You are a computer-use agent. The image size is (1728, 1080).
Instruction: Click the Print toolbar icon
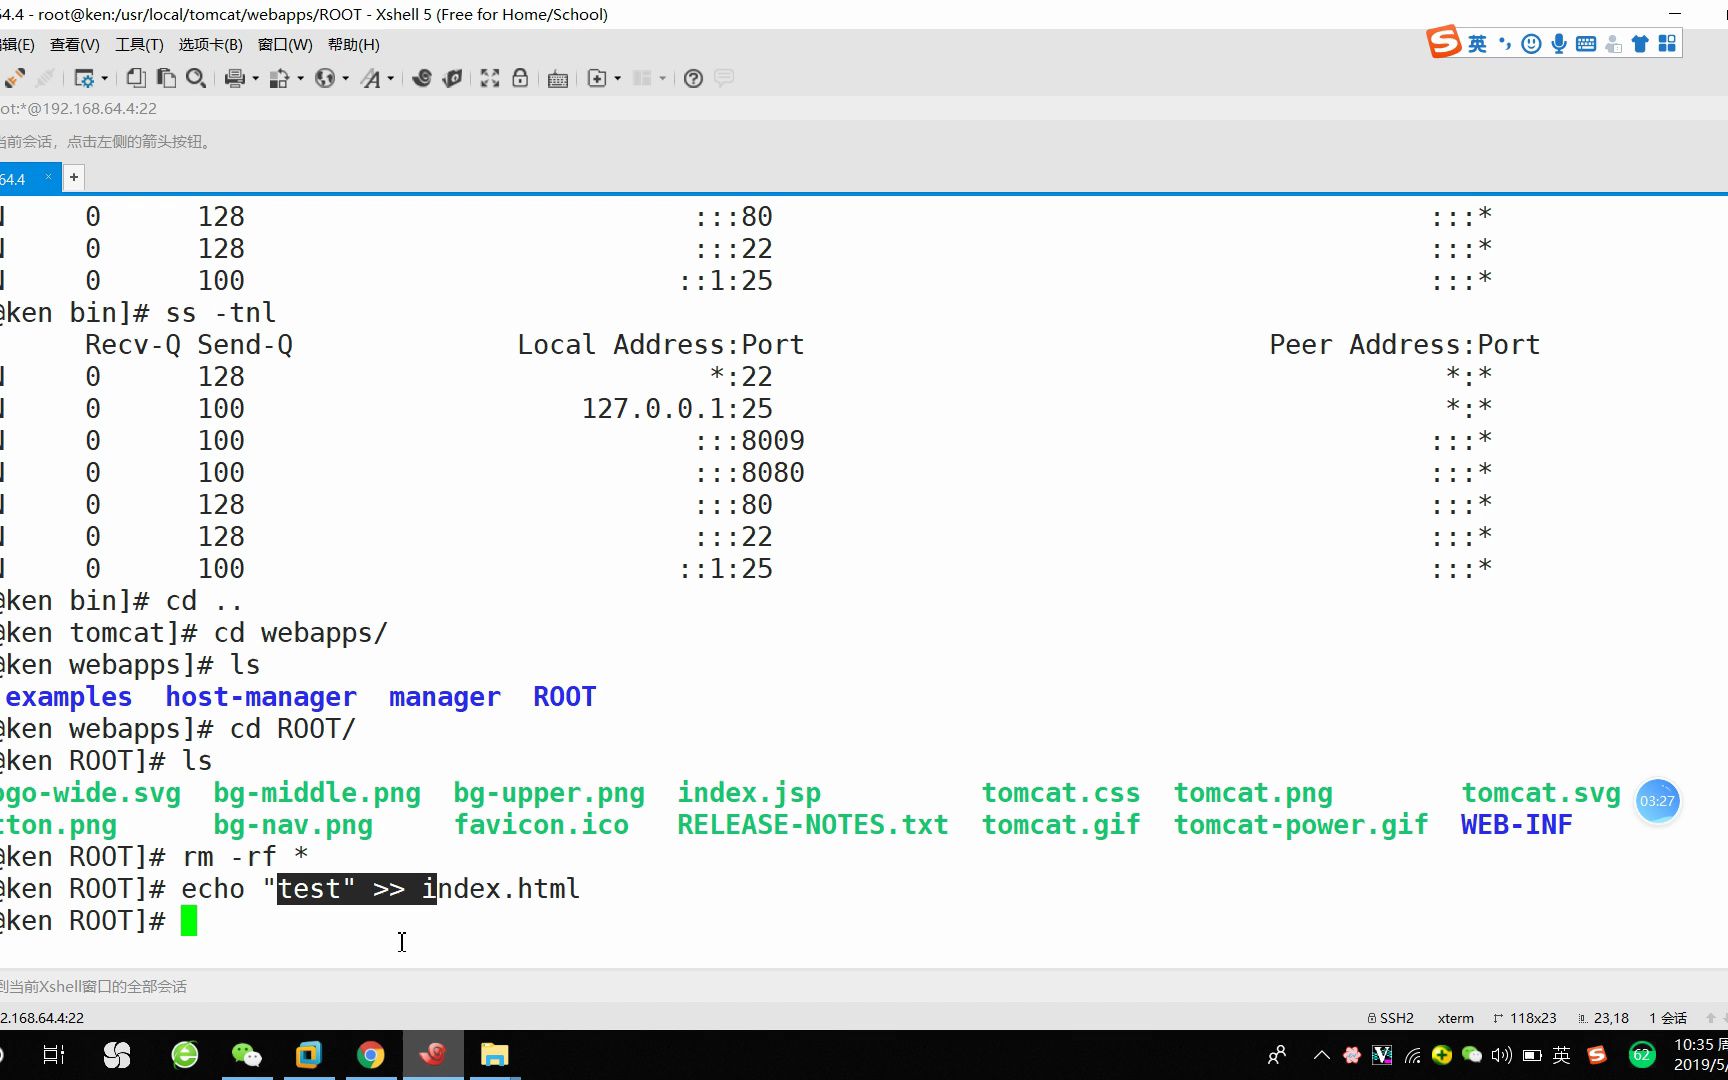235,78
